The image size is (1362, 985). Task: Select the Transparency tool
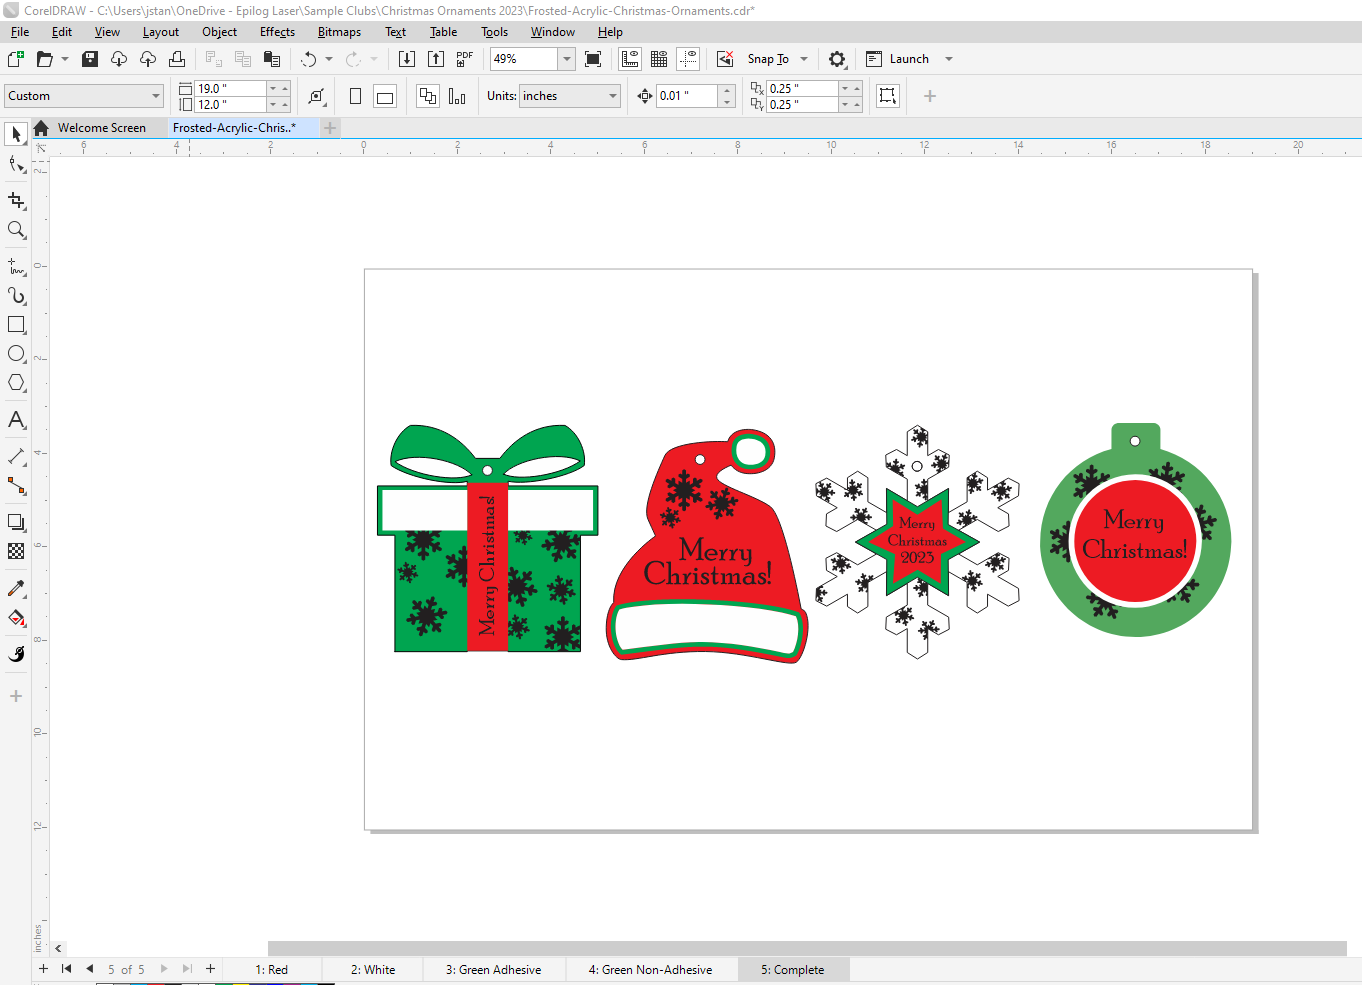coord(16,551)
